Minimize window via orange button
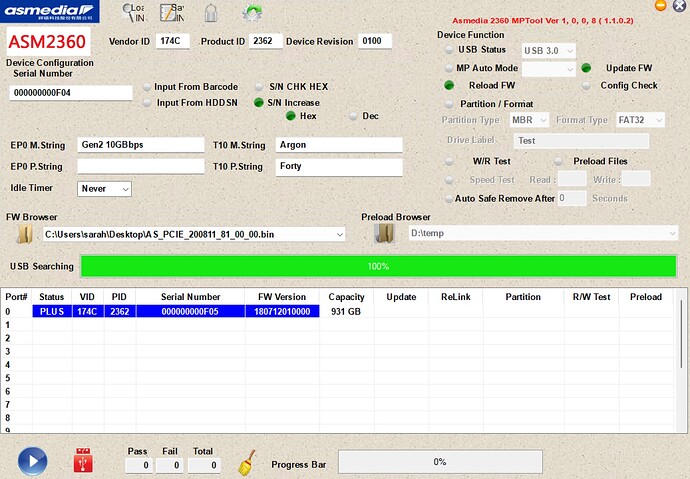Screen dimensions: 690x479 pos(661,5)
